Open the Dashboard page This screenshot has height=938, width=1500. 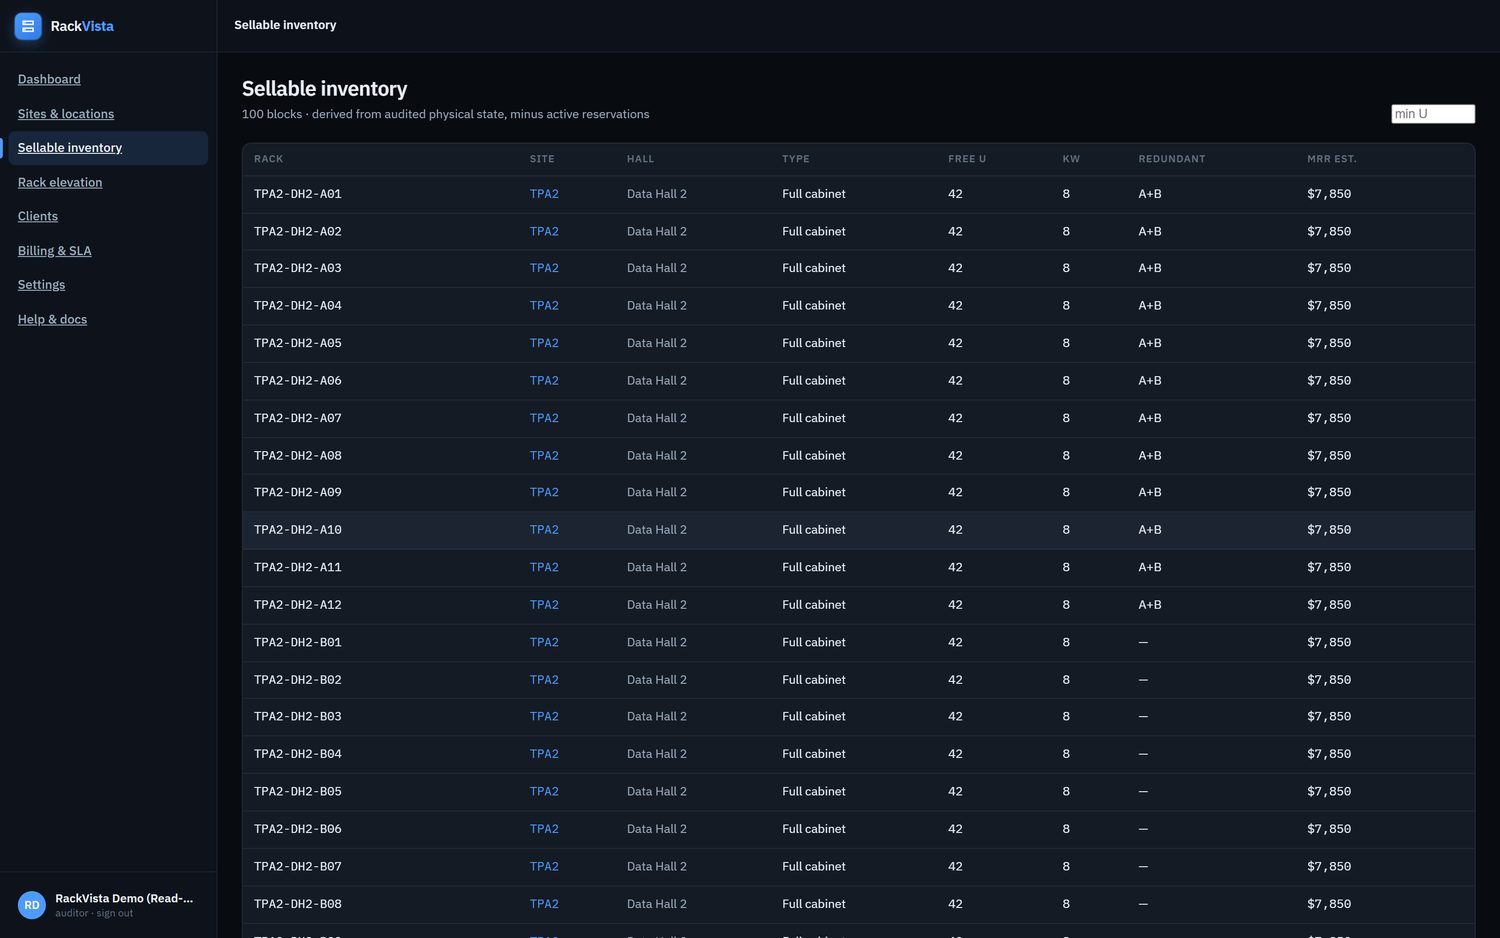pyautogui.click(x=49, y=79)
